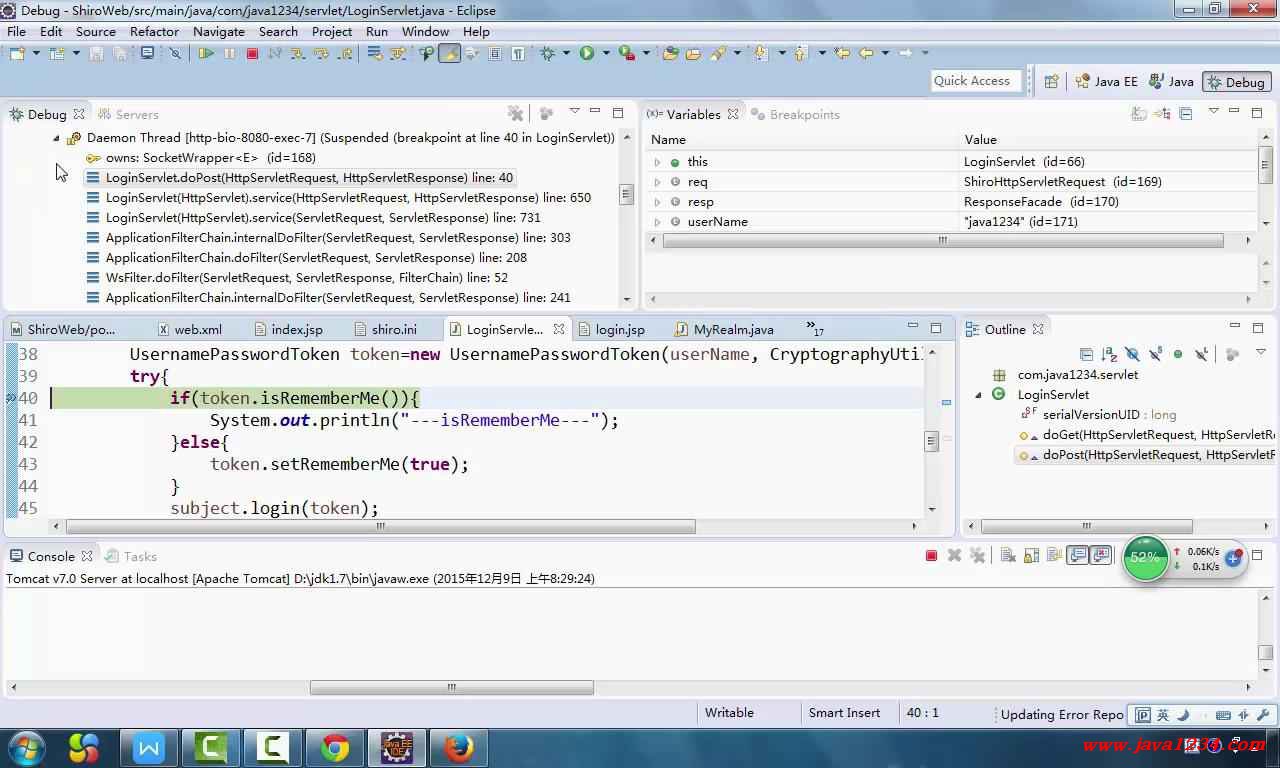This screenshot has width=1280, height=768.
Task: Switch to the shiro.ini editor tab
Action: 384,329
